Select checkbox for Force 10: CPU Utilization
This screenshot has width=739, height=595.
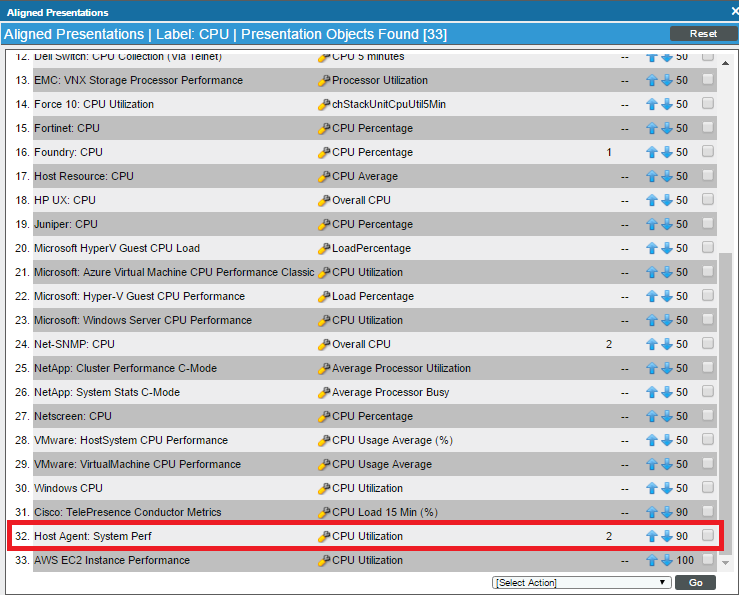point(707,103)
